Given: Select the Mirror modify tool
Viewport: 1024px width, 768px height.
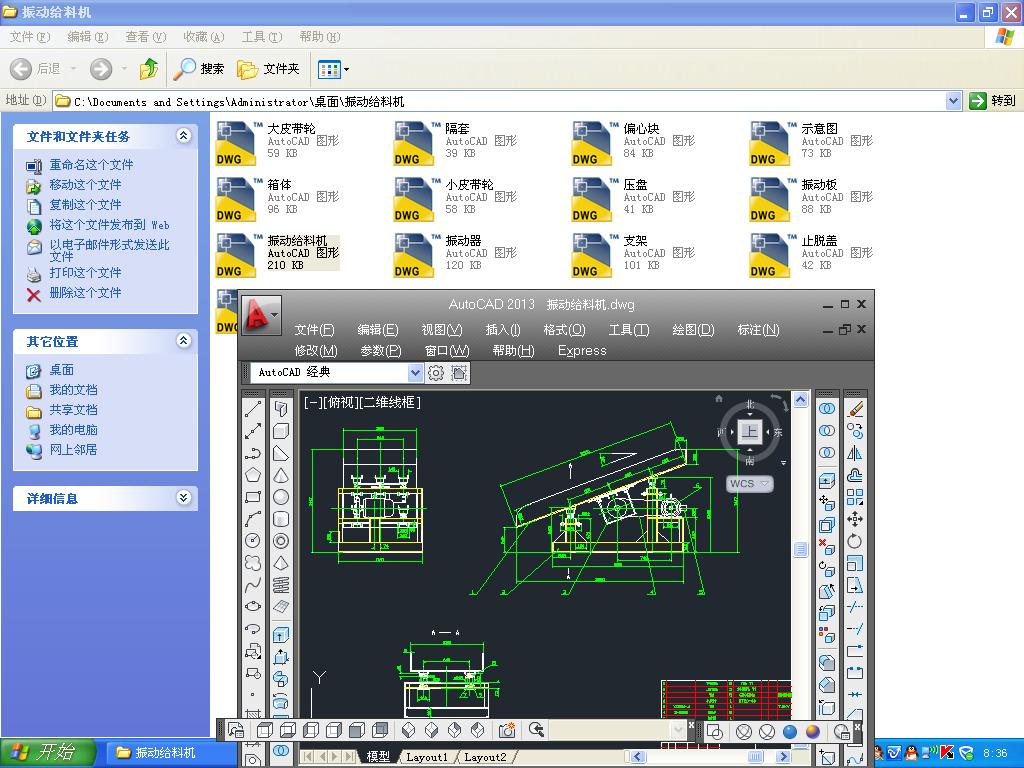Looking at the screenshot, I should click(x=855, y=452).
